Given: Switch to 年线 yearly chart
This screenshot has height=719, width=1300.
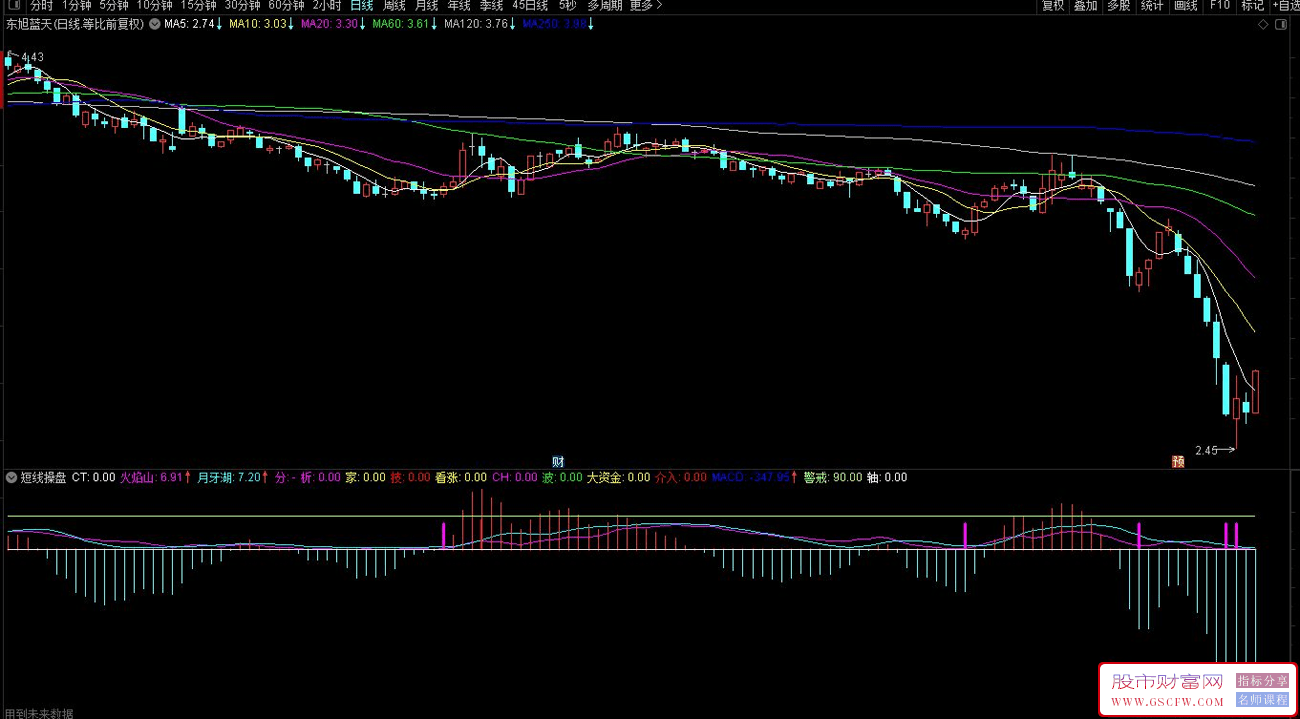Looking at the screenshot, I should pyautogui.click(x=459, y=5).
